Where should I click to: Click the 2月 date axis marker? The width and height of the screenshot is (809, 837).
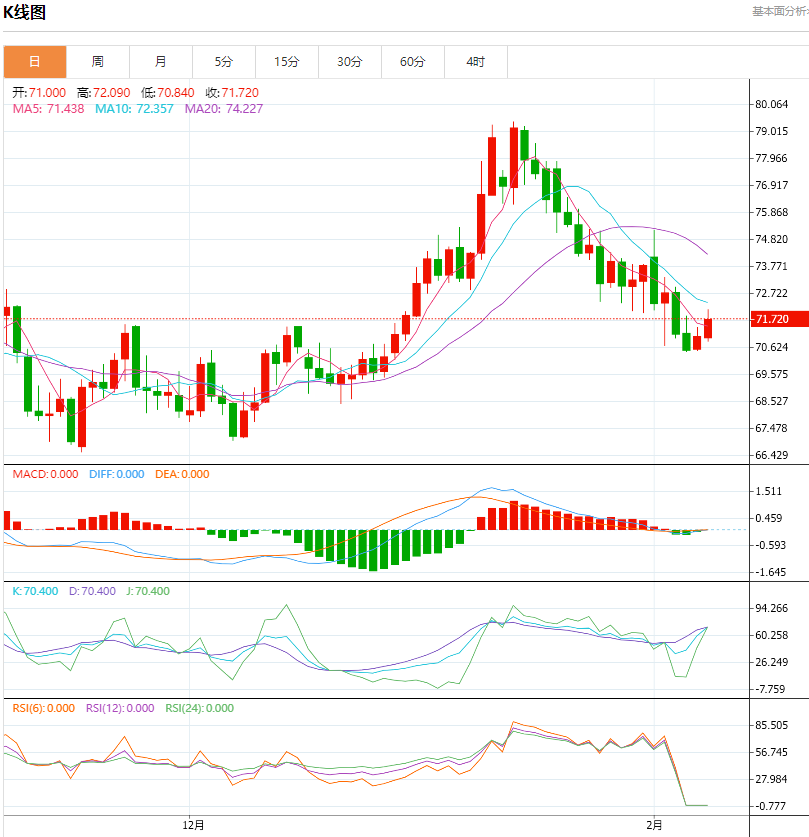coord(655,825)
